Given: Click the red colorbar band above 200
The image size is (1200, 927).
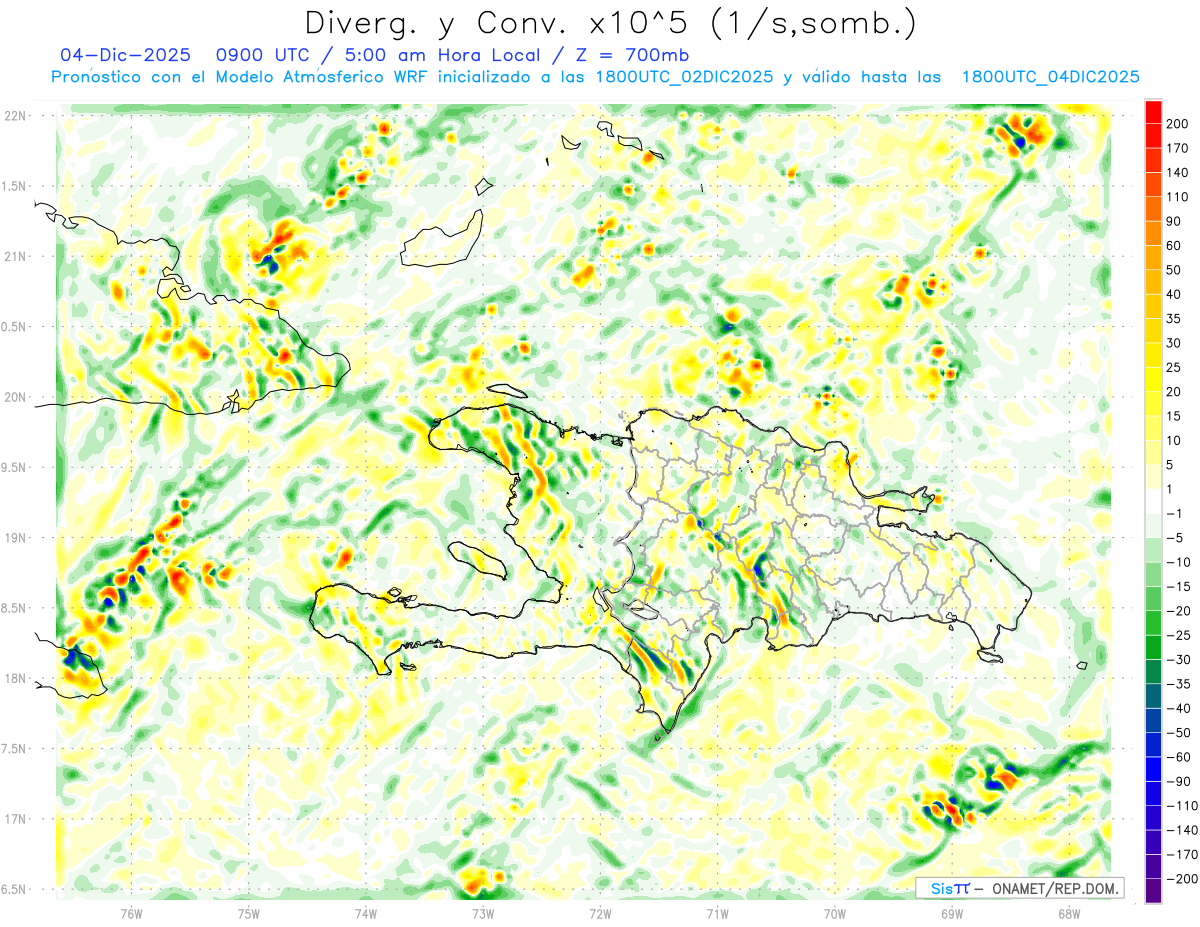Looking at the screenshot, I should [1153, 112].
